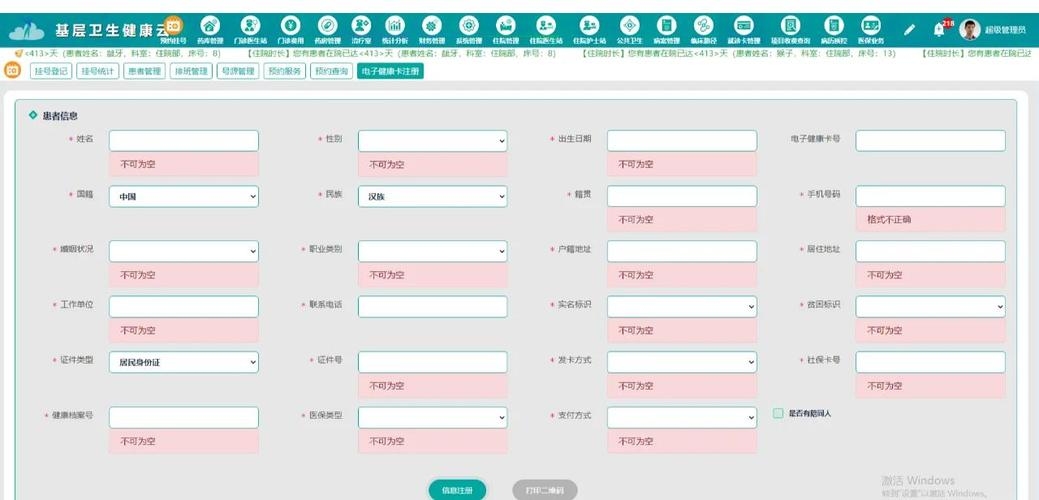Select the 电子健康卡注册 tab

click(390, 71)
